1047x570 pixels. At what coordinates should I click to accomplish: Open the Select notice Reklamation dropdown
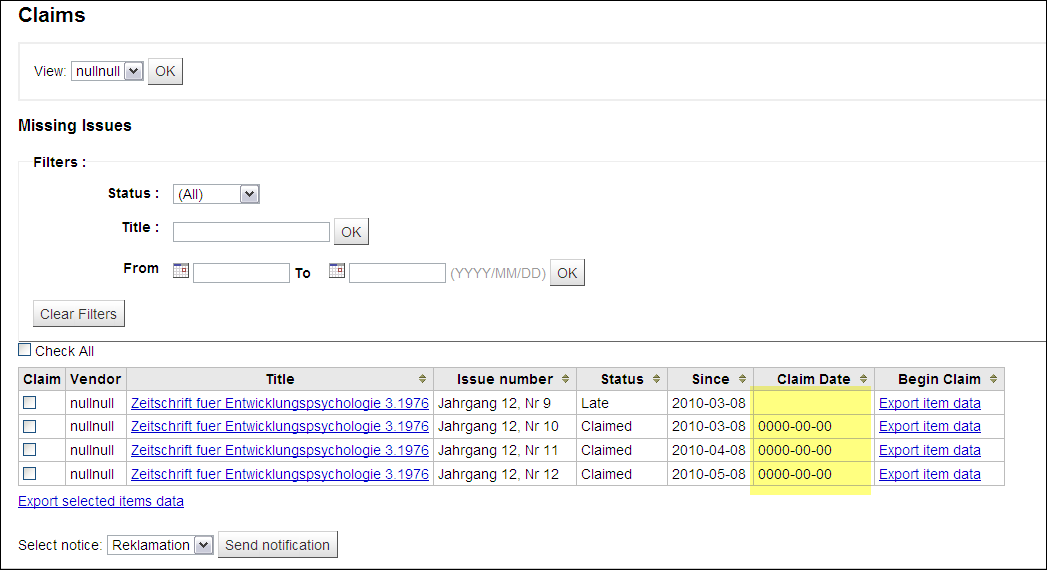point(161,545)
